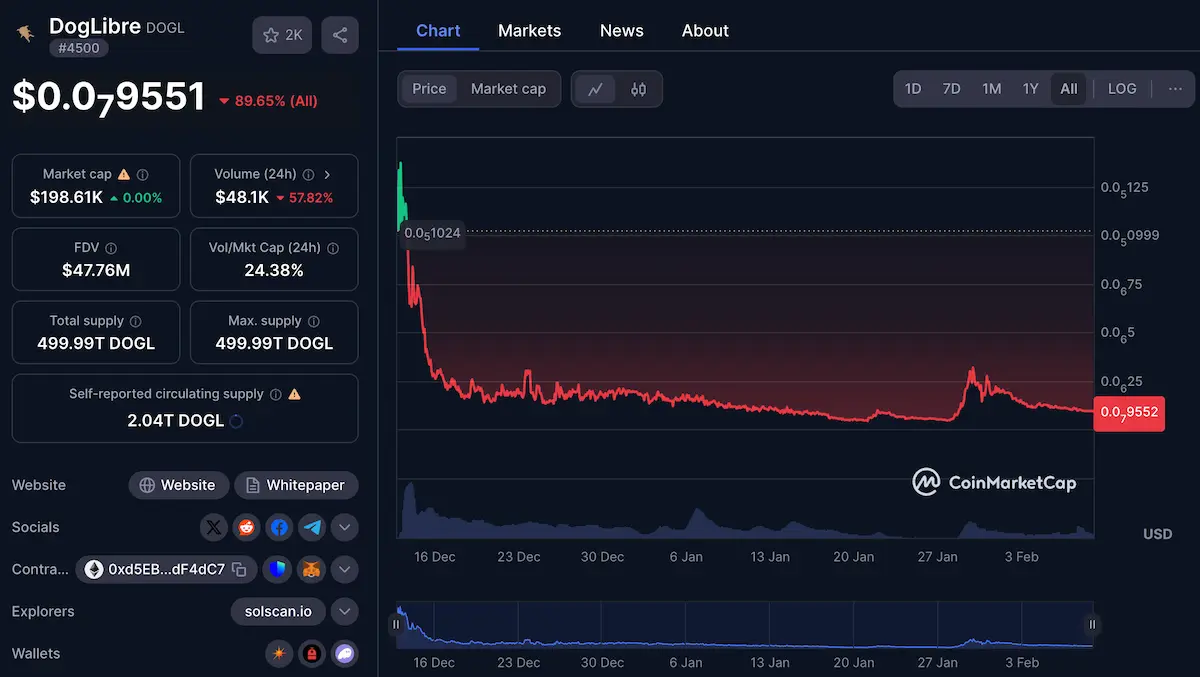Click the #4500 rank badge
The height and width of the screenshot is (677, 1200).
coord(79,48)
